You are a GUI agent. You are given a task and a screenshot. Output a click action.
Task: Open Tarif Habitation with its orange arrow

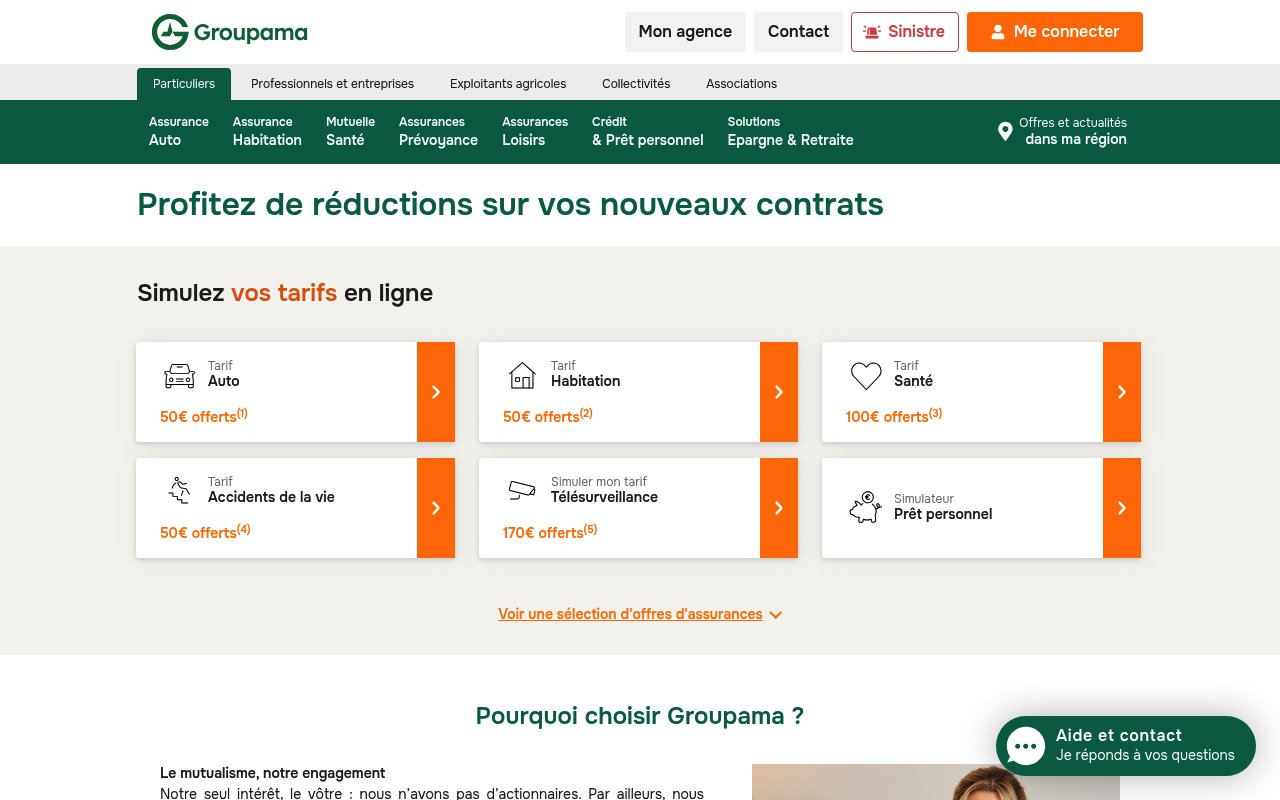pos(779,392)
